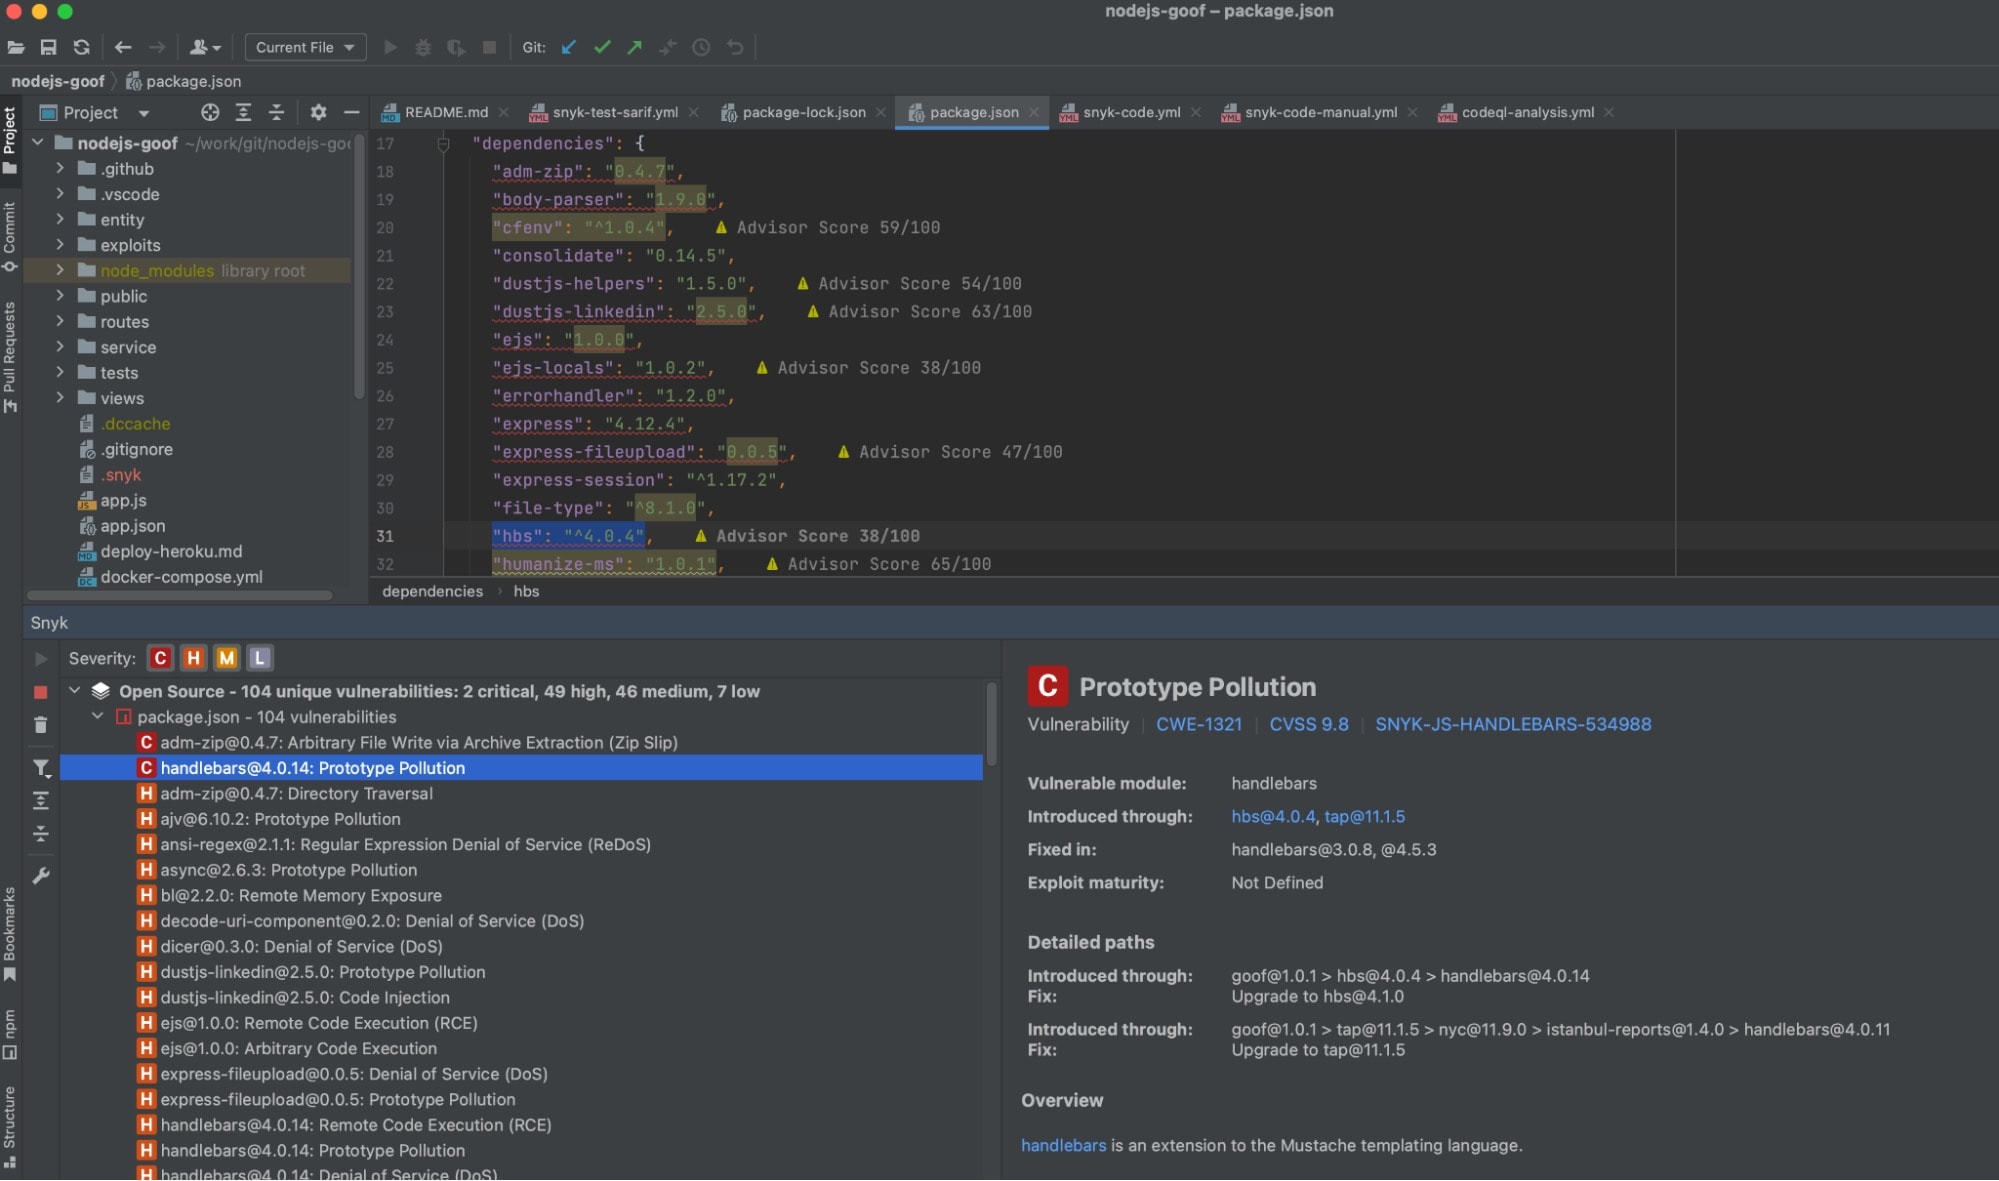
Task: Run Snyk scan play button
Action: click(x=41, y=659)
